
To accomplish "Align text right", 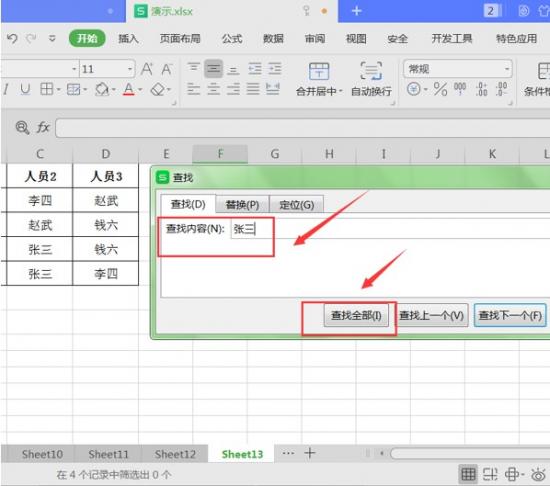I will click(x=233, y=89).
